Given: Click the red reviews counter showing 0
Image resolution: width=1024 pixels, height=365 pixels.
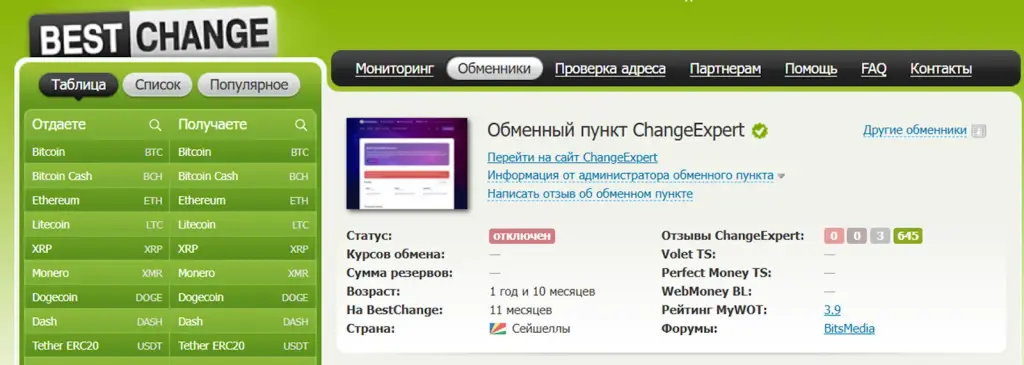Looking at the screenshot, I should pos(834,236).
